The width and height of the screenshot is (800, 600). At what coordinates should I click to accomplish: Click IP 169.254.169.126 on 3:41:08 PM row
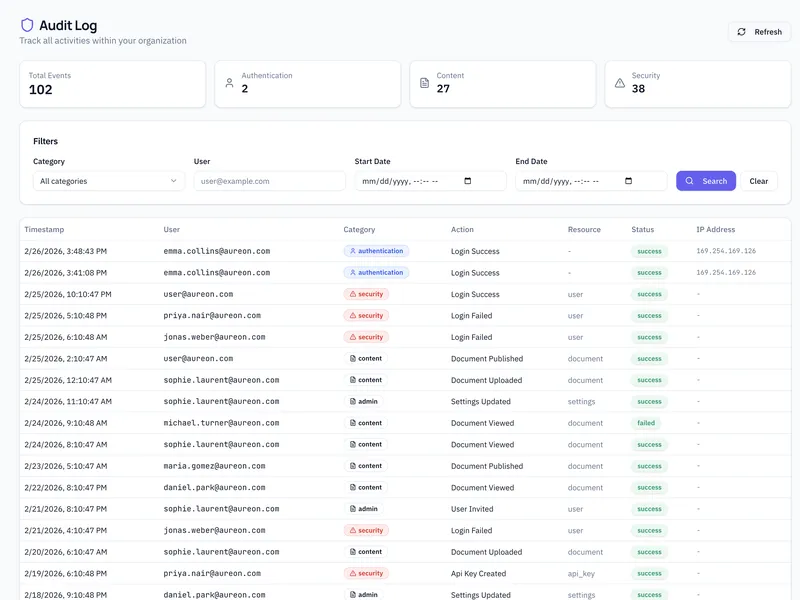pyautogui.click(x=726, y=272)
